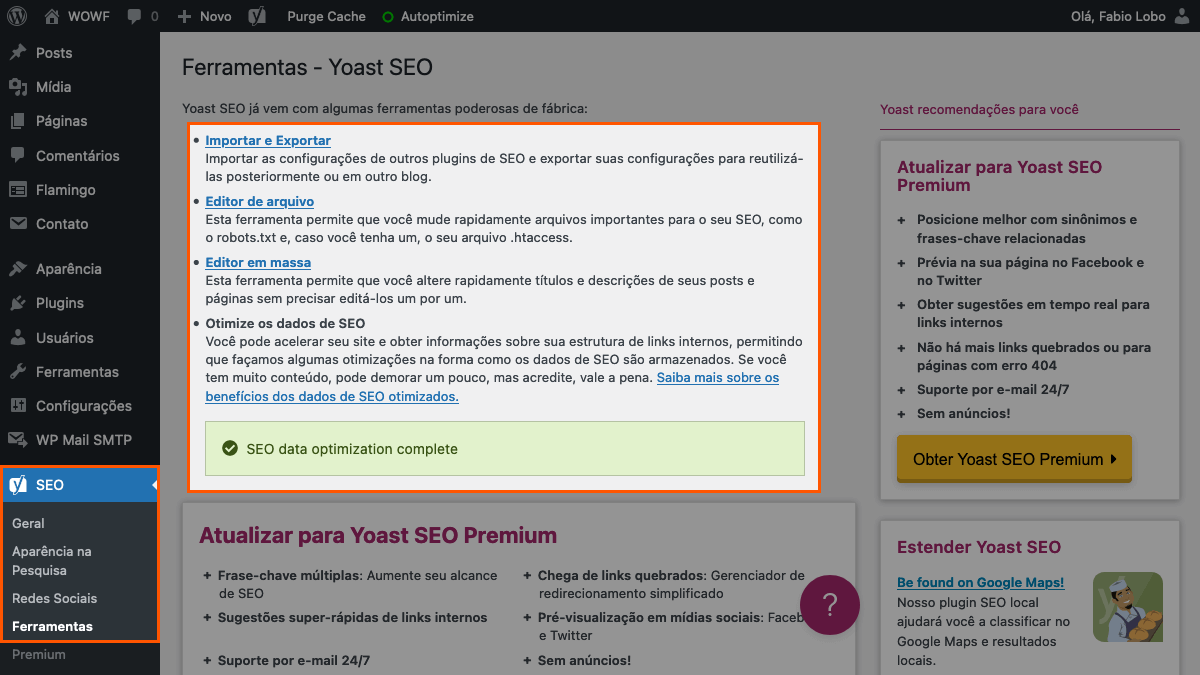This screenshot has width=1200, height=675.
Task: Open Be found on Google Maps link
Action: tap(980, 582)
